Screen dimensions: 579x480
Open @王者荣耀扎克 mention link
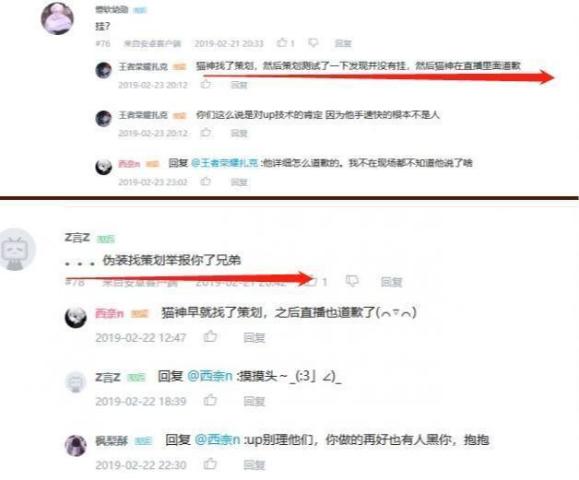coord(225,163)
